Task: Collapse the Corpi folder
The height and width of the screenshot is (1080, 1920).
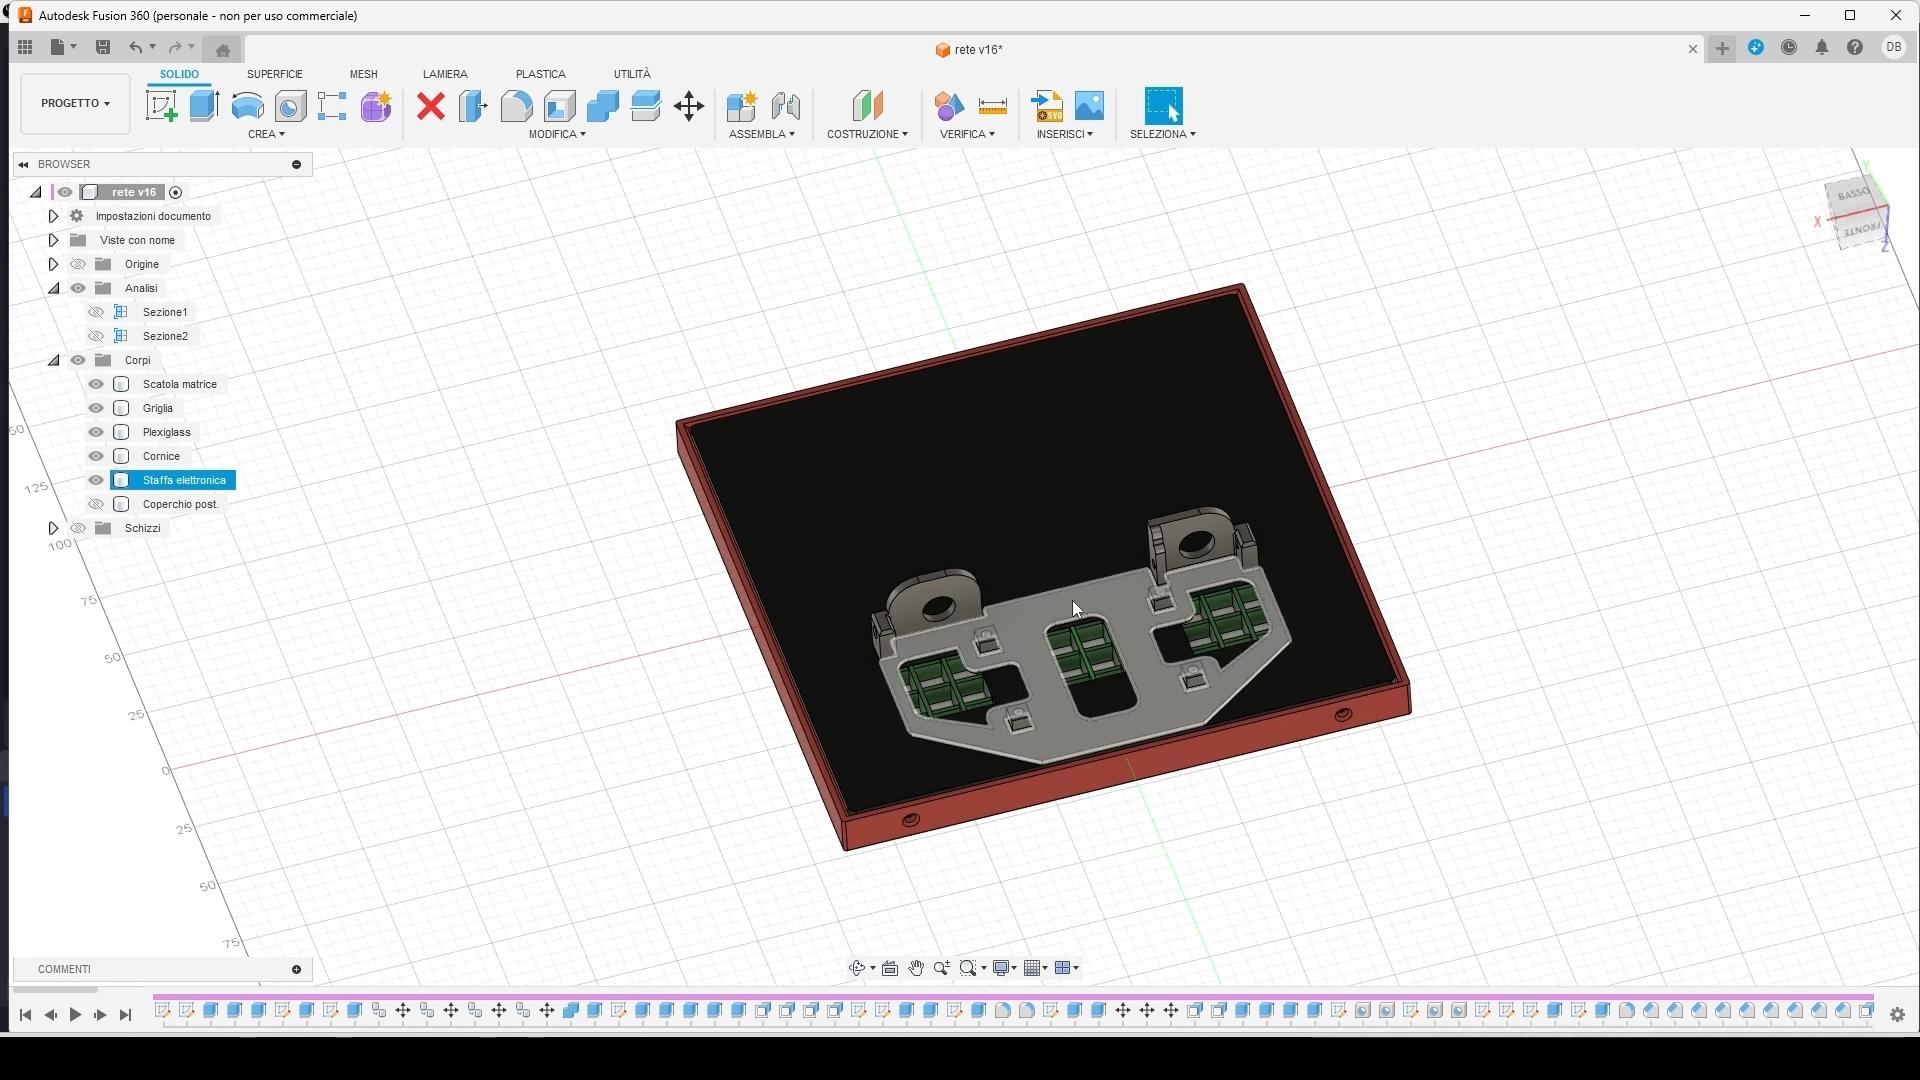Action: coord(53,360)
